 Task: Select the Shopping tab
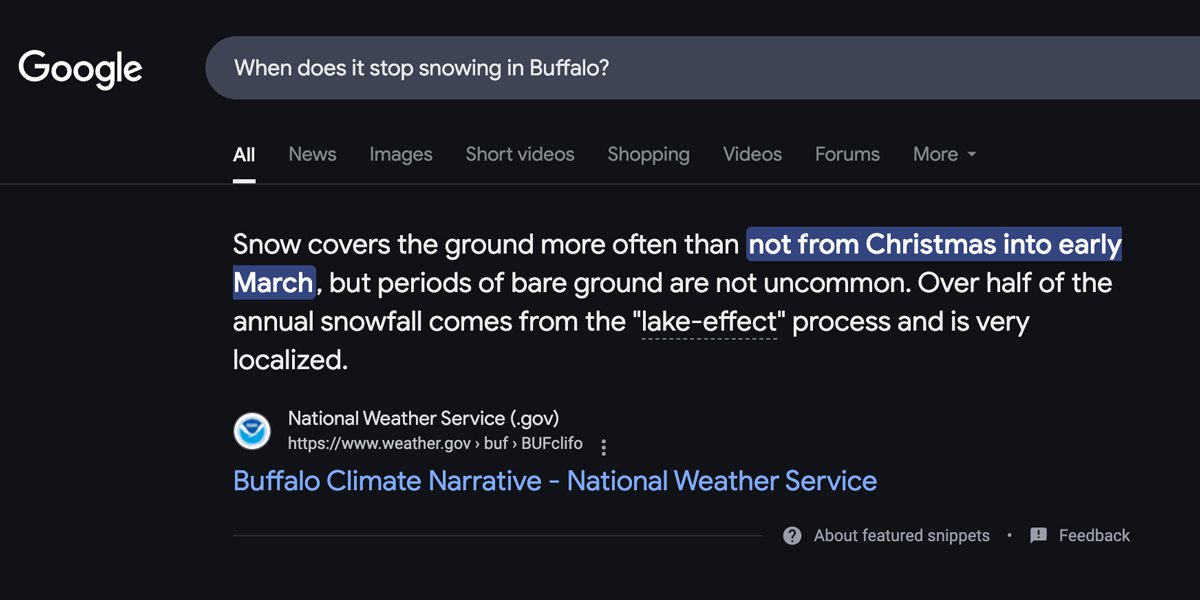click(648, 154)
